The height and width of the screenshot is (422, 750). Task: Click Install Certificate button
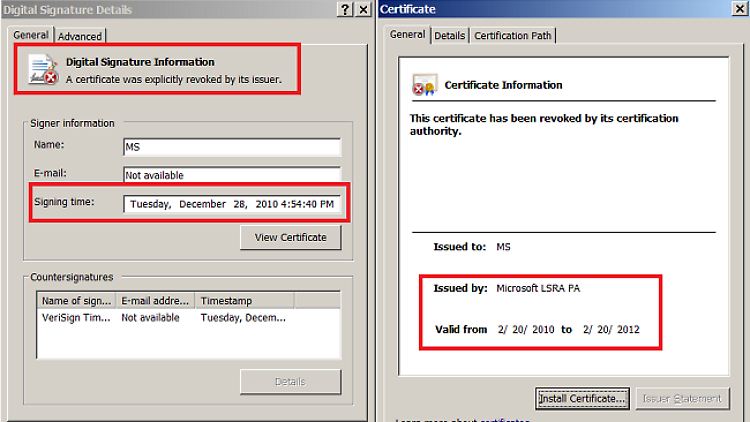(582, 399)
